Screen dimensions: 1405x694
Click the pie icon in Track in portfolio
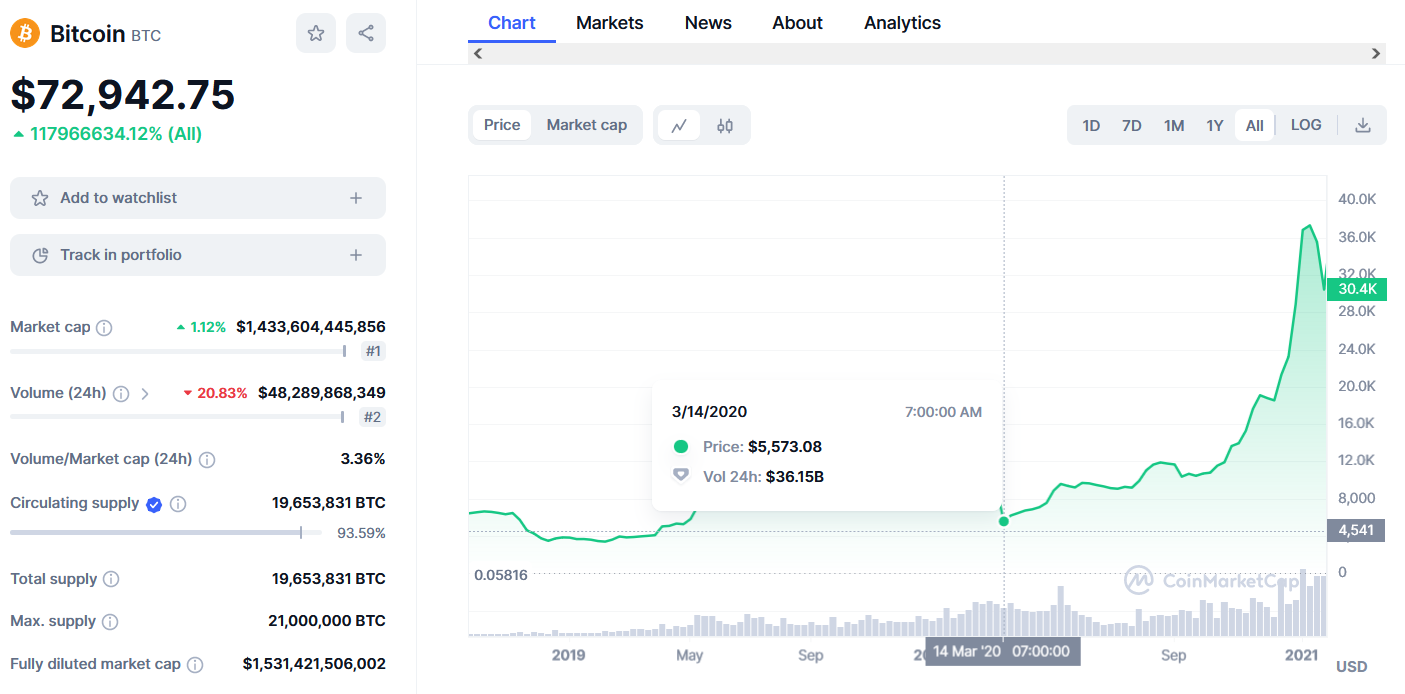[40, 255]
